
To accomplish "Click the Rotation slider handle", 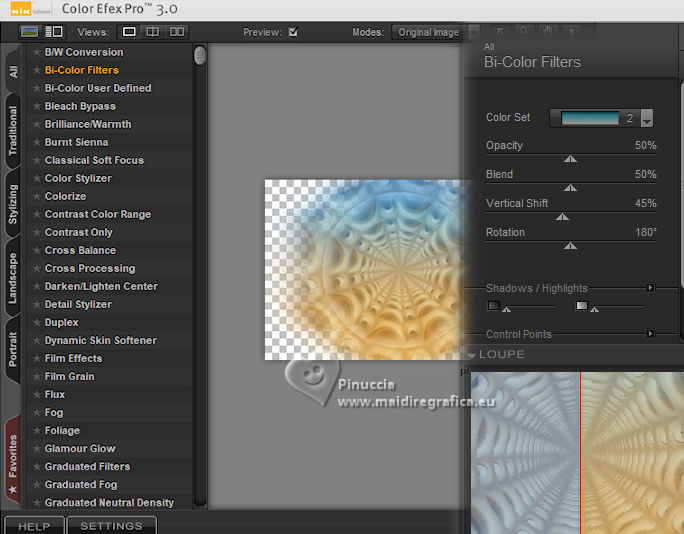I will point(570,246).
